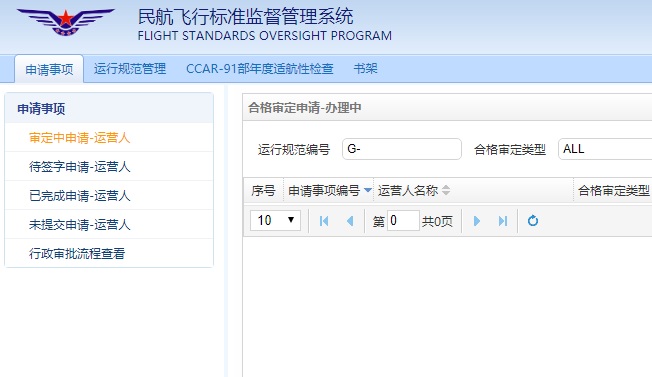Image resolution: width=652 pixels, height=377 pixels.
Task: Switch to 申请事项 tab
Action: point(49,69)
